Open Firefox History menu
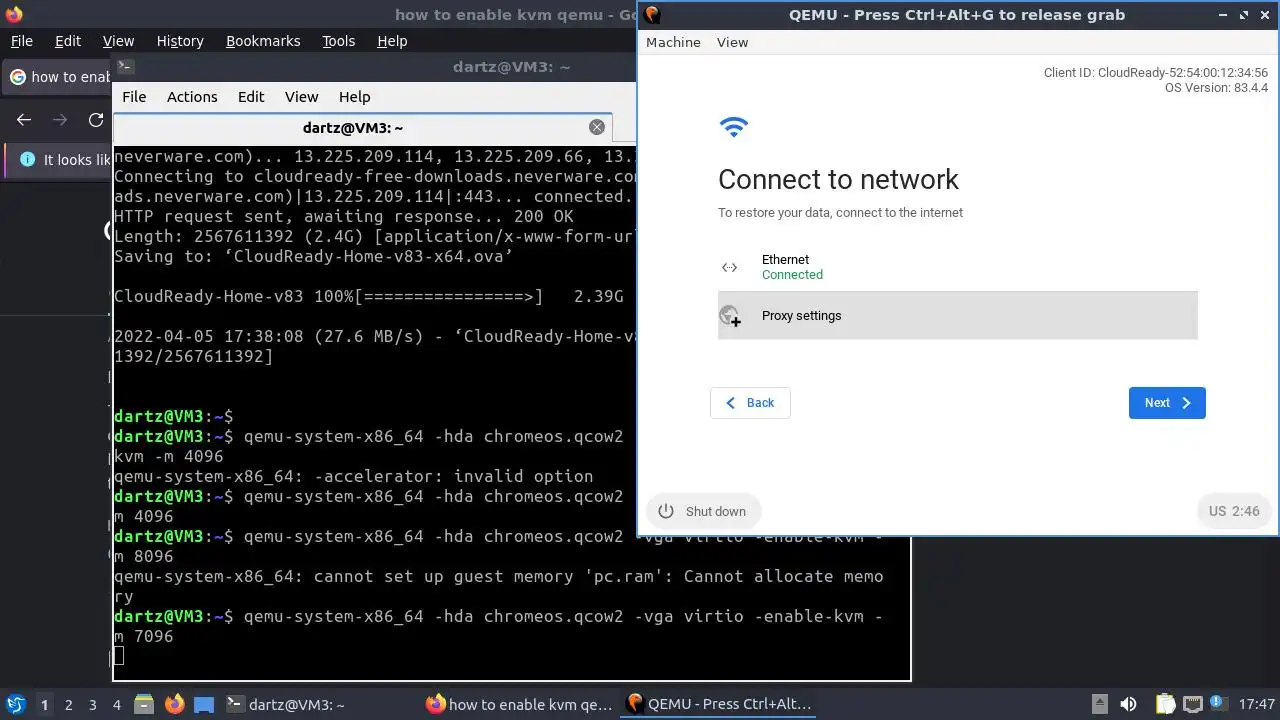1280x720 pixels. [x=180, y=41]
